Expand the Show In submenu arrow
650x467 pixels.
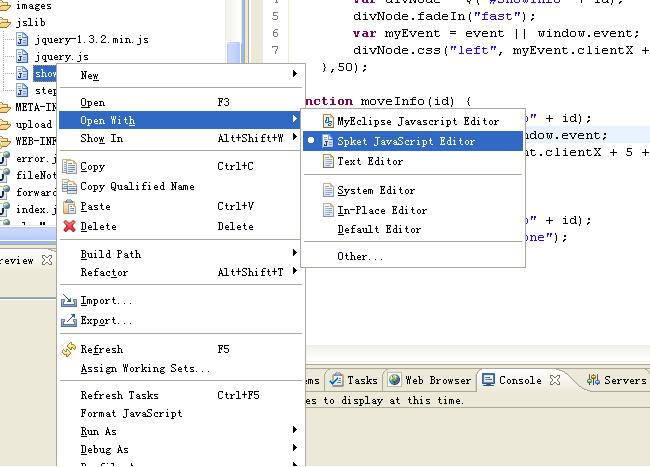tap(295, 137)
